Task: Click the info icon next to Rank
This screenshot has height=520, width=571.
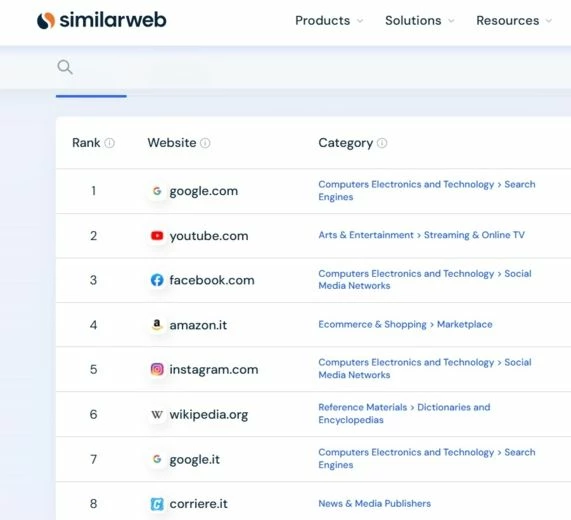Action: (x=110, y=143)
